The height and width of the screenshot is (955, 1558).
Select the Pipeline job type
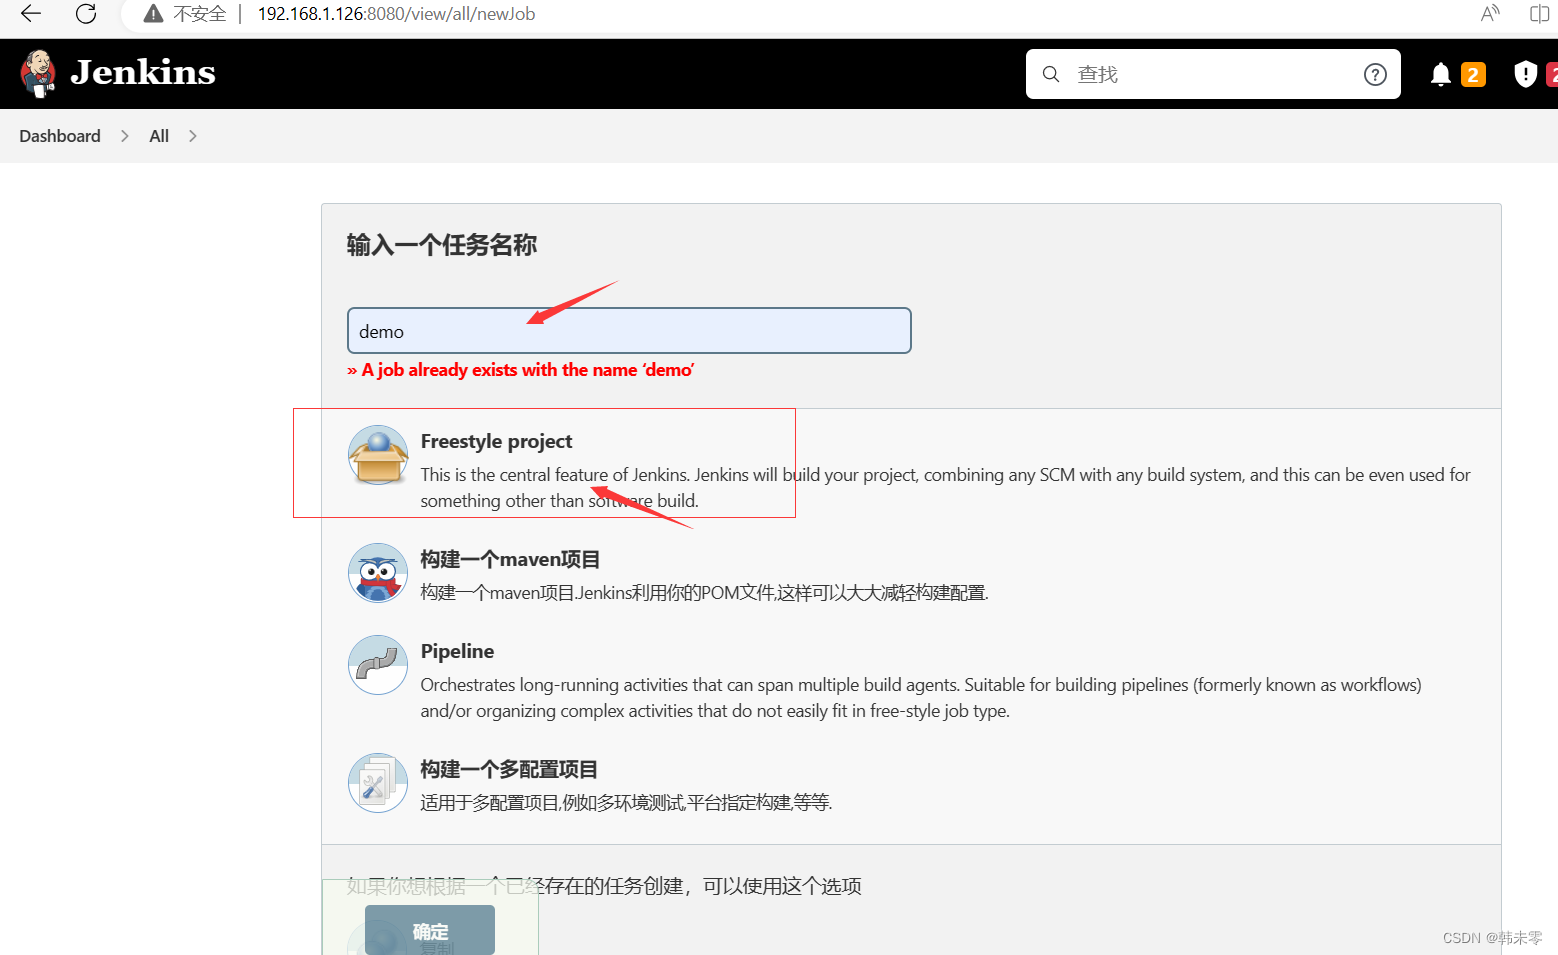tap(457, 650)
